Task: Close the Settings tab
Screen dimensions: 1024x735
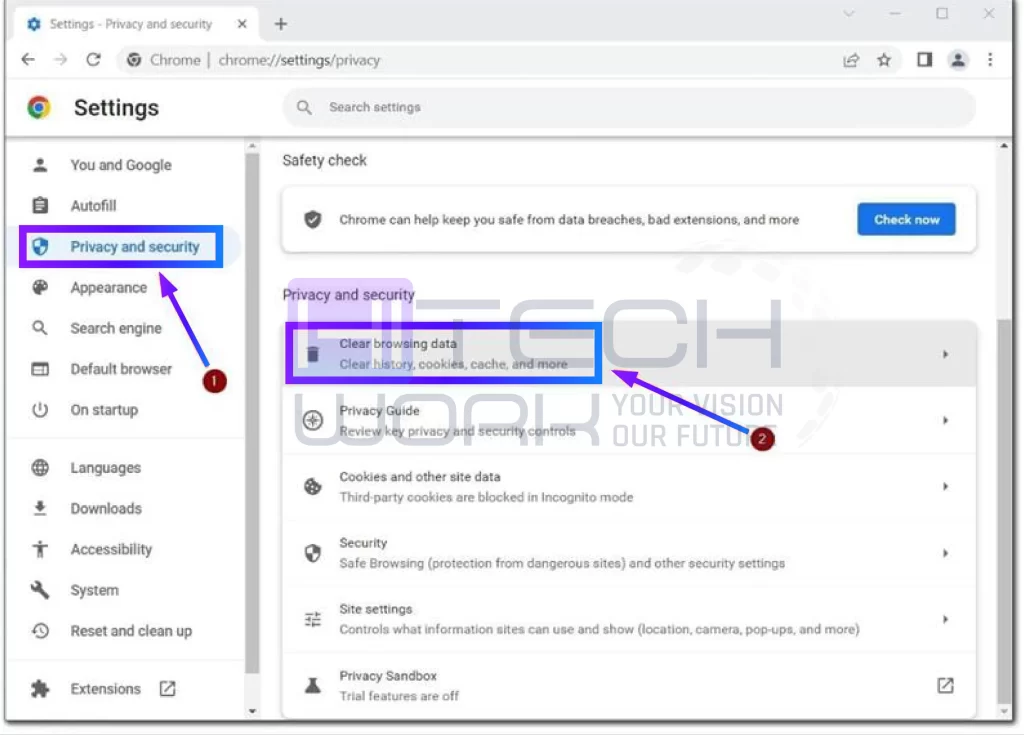Action: (x=242, y=24)
